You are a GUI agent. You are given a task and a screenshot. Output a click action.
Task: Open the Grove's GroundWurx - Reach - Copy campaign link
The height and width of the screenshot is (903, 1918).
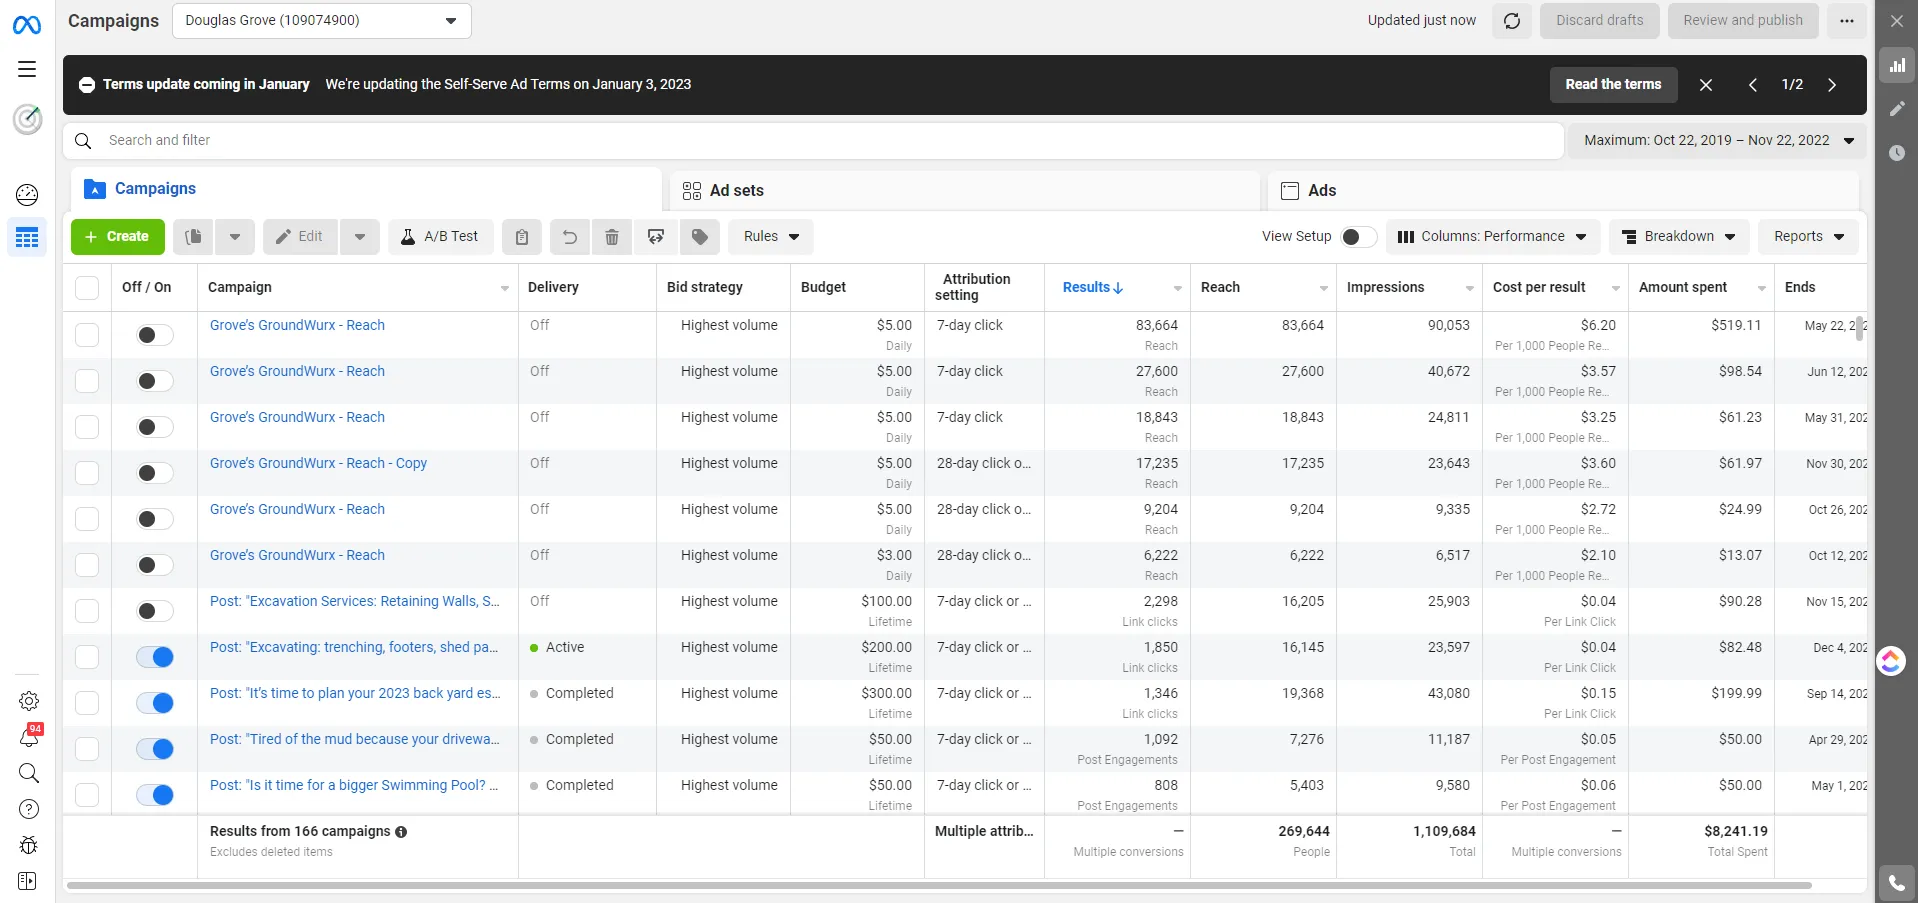(318, 463)
